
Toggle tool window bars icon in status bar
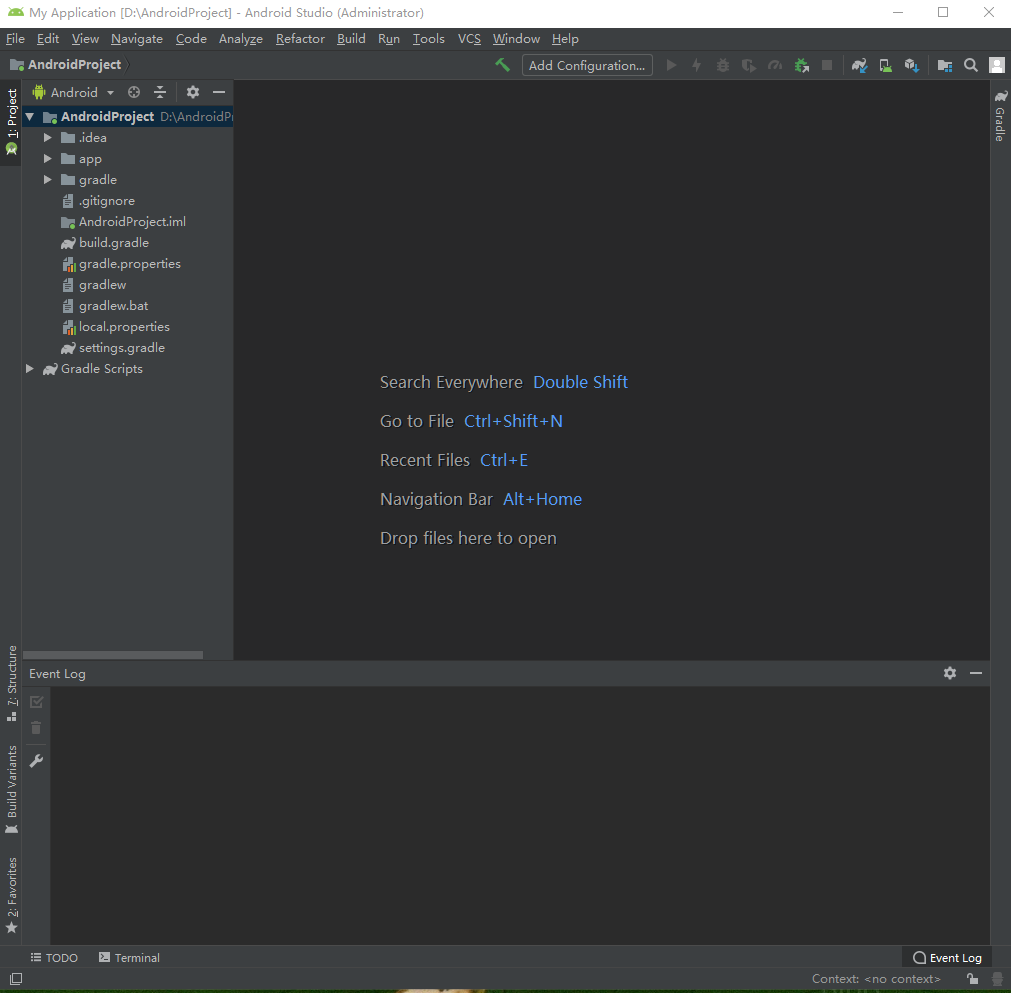coord(16,979)
